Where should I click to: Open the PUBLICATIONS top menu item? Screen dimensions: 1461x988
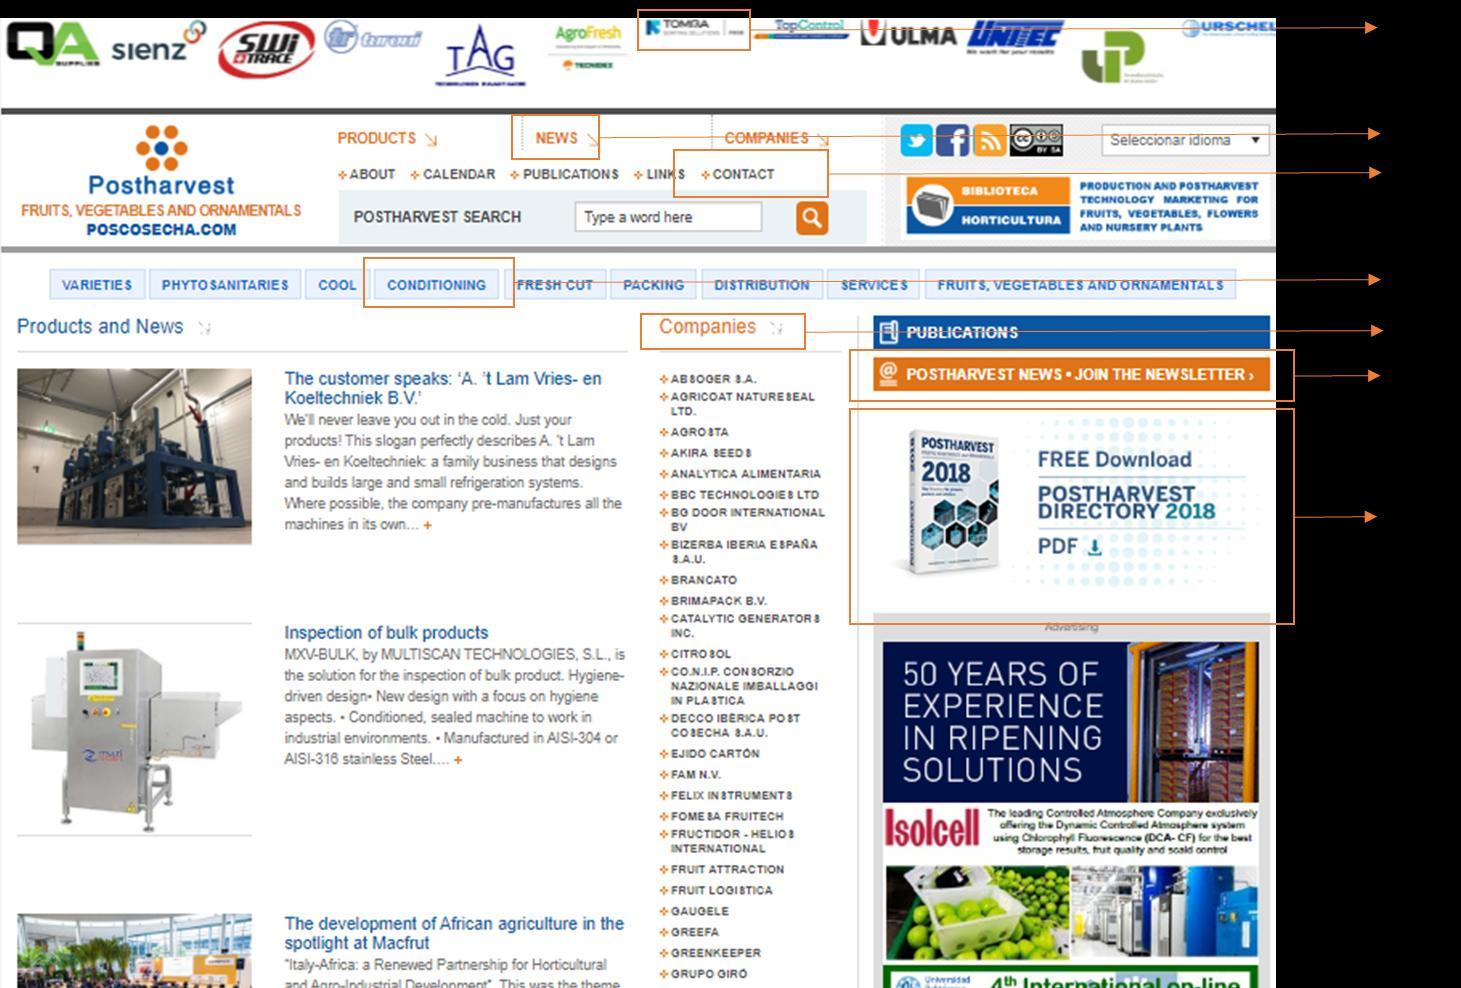564,174
